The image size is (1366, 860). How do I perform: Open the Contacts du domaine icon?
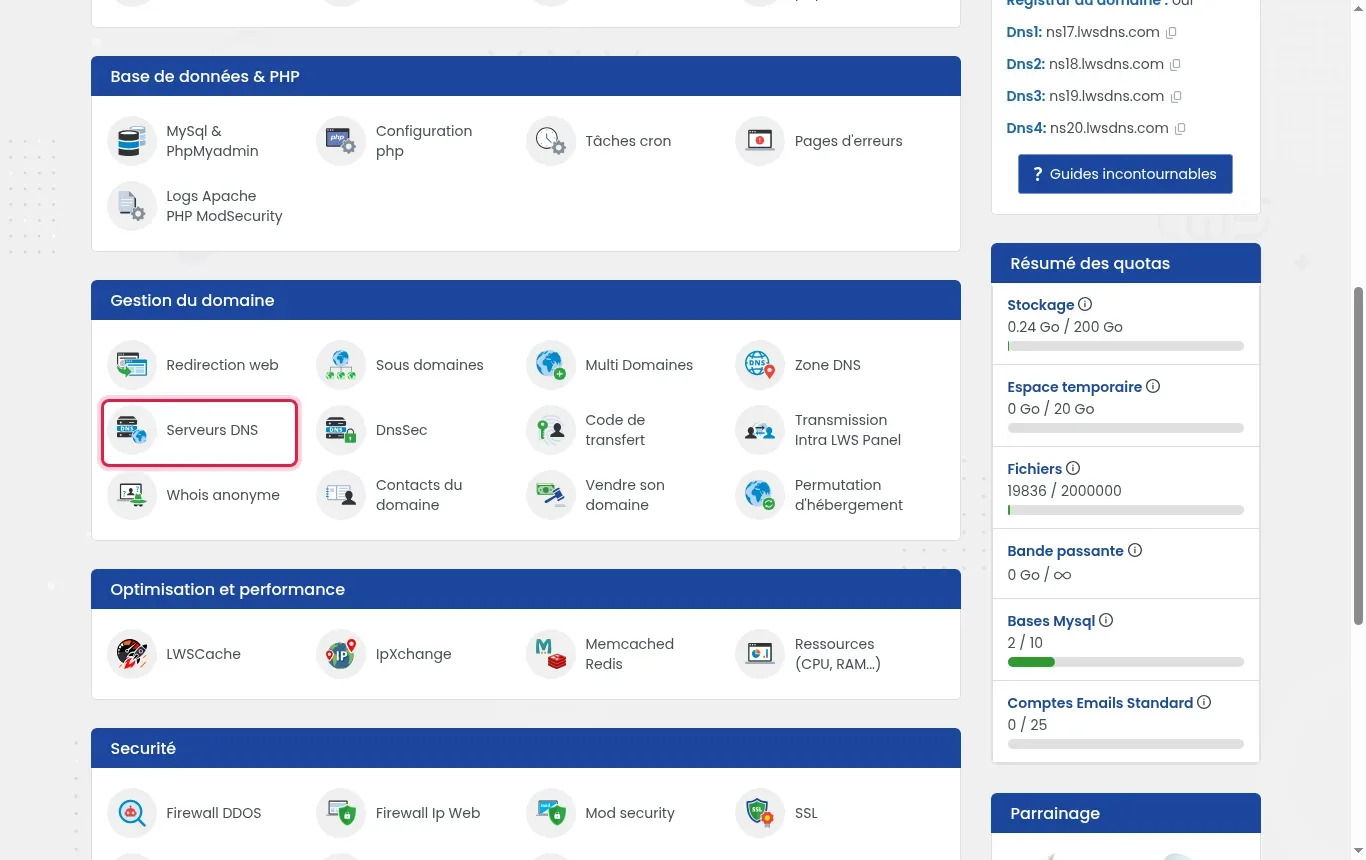tap(341, 495)
